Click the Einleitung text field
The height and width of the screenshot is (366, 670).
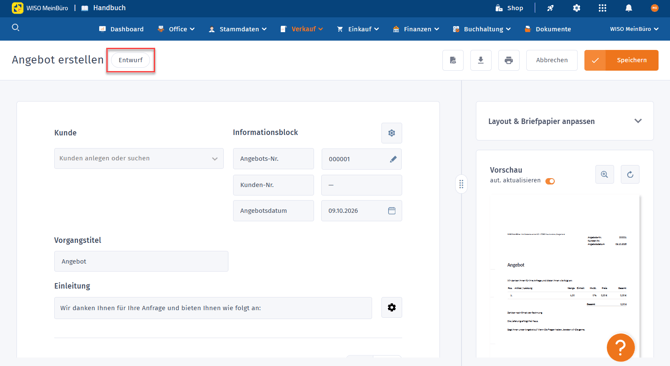(213, 308)
